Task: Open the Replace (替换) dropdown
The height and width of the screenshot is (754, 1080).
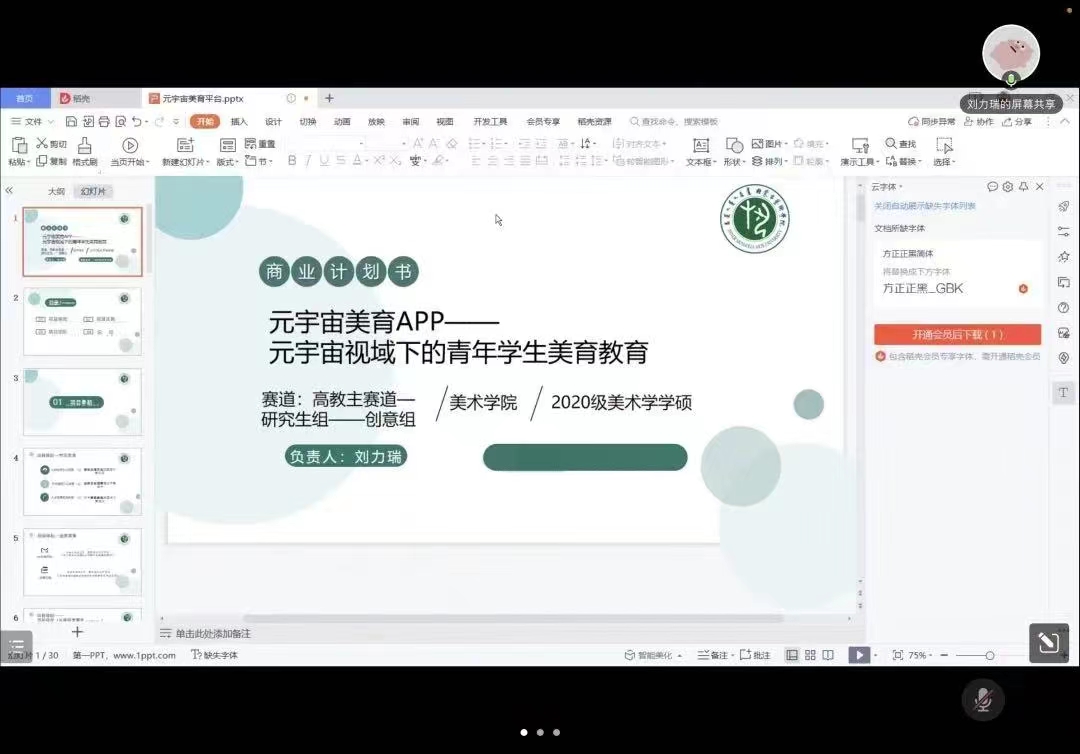Action: (903, 161)
